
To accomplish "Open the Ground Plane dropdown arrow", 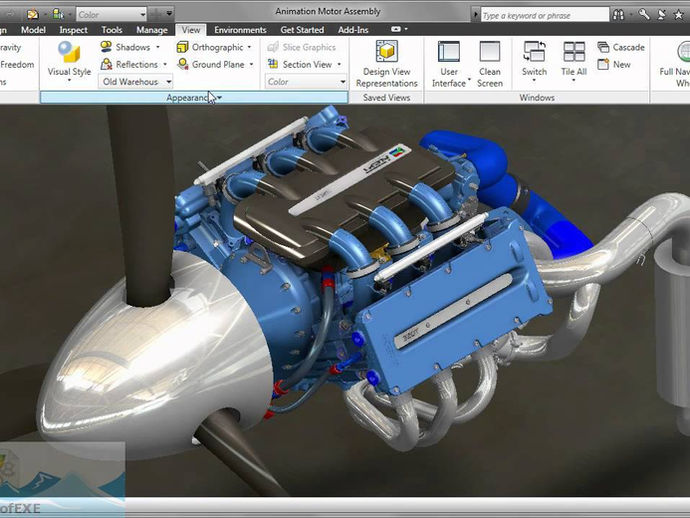I will click(x=251, y=64).
